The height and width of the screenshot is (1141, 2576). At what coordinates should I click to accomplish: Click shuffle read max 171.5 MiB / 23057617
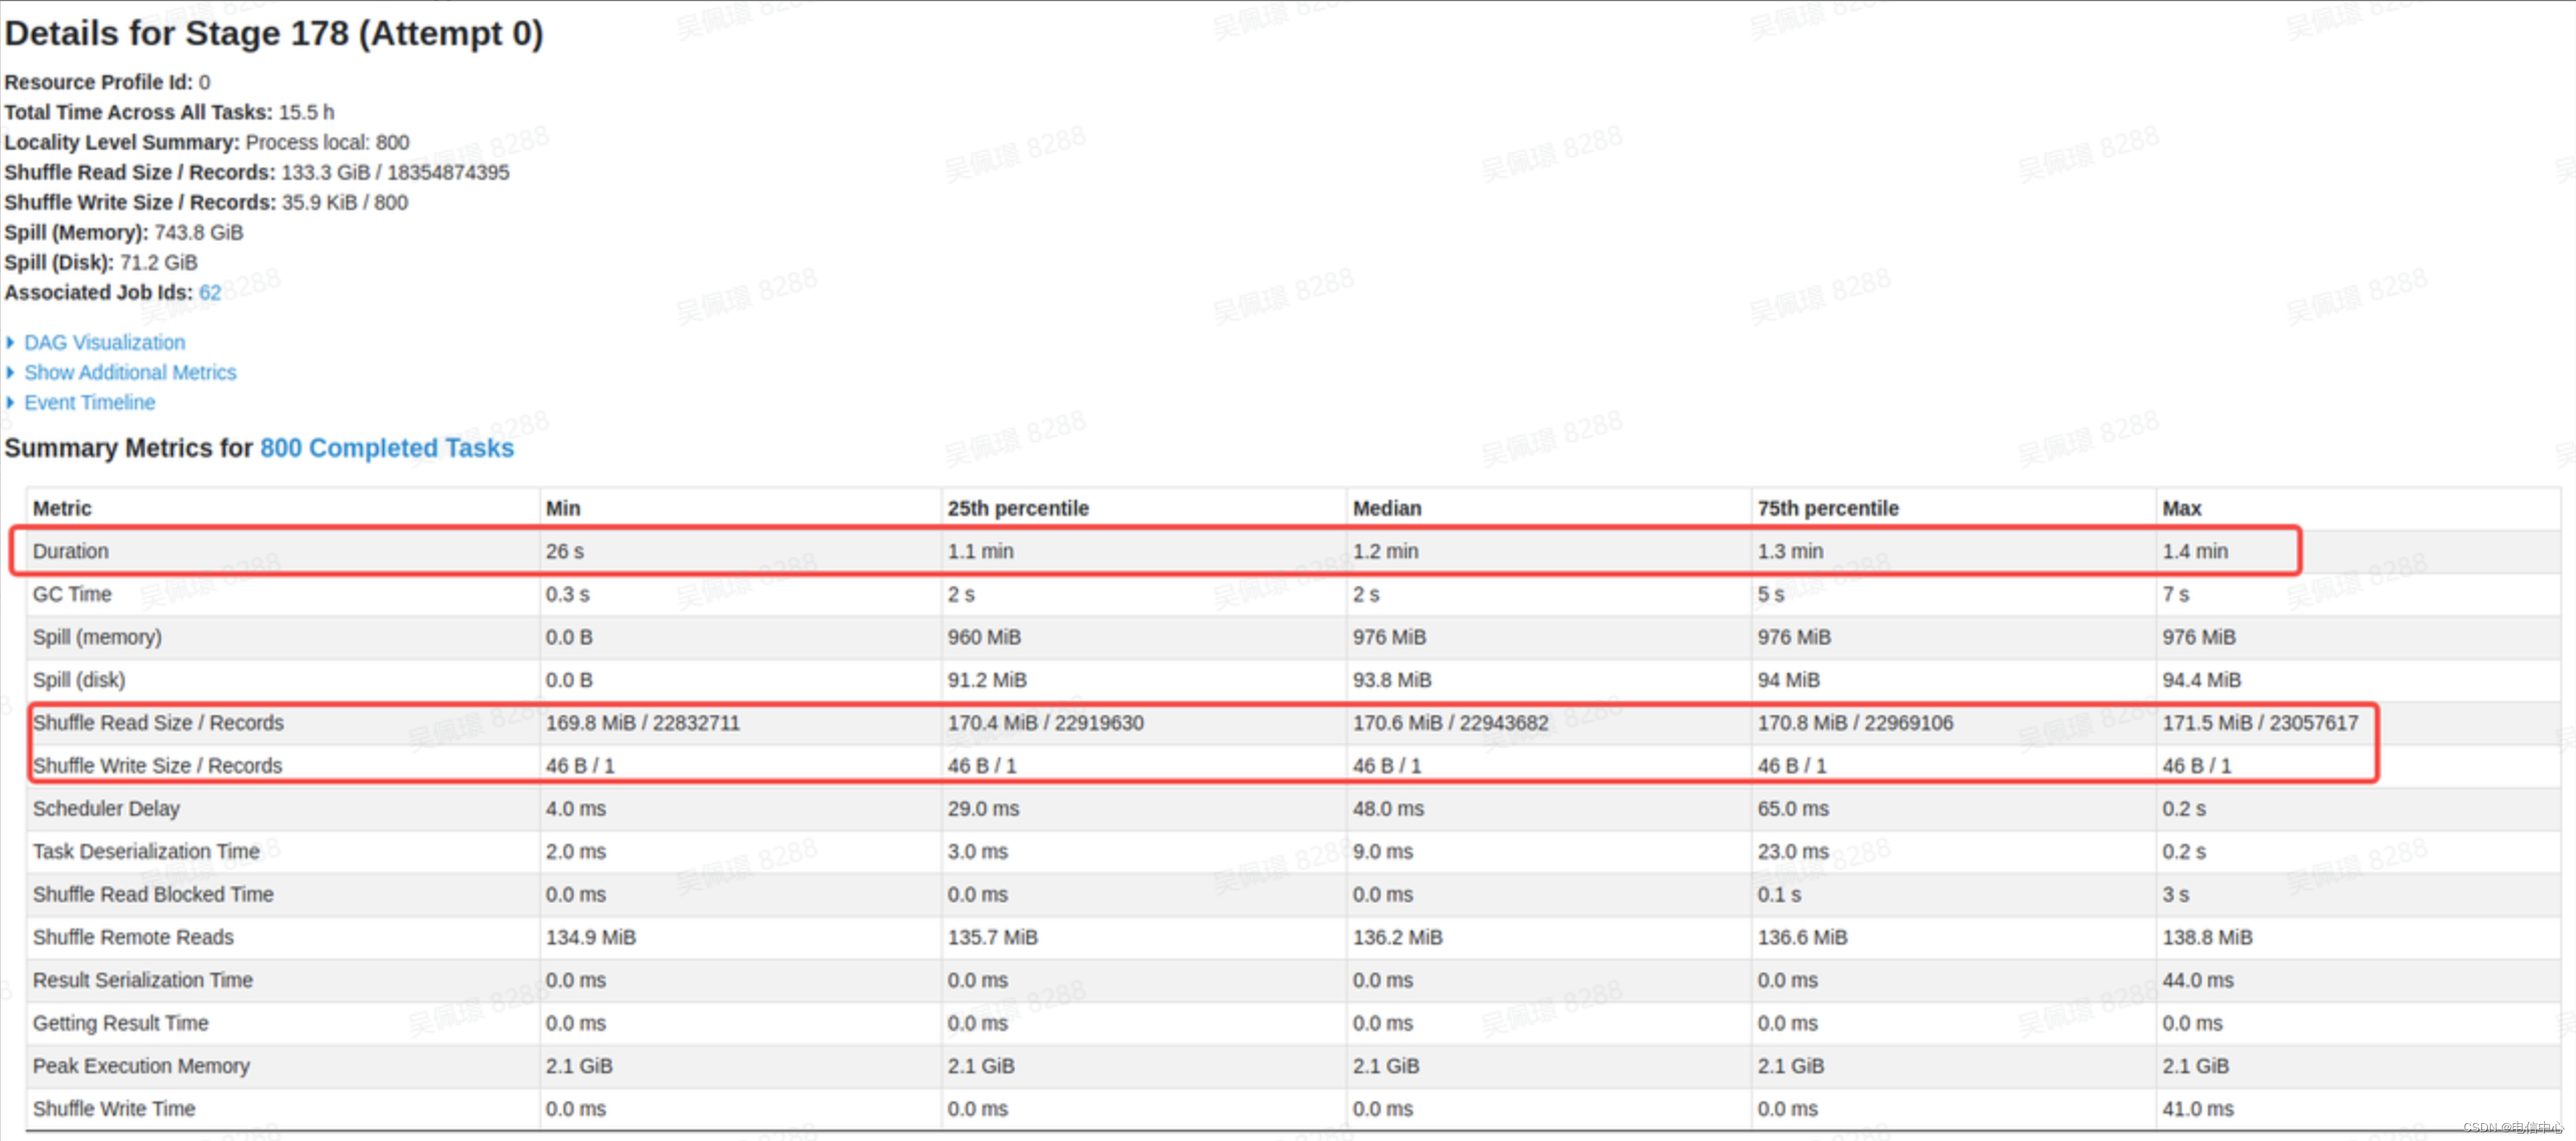click(2260, 723)
